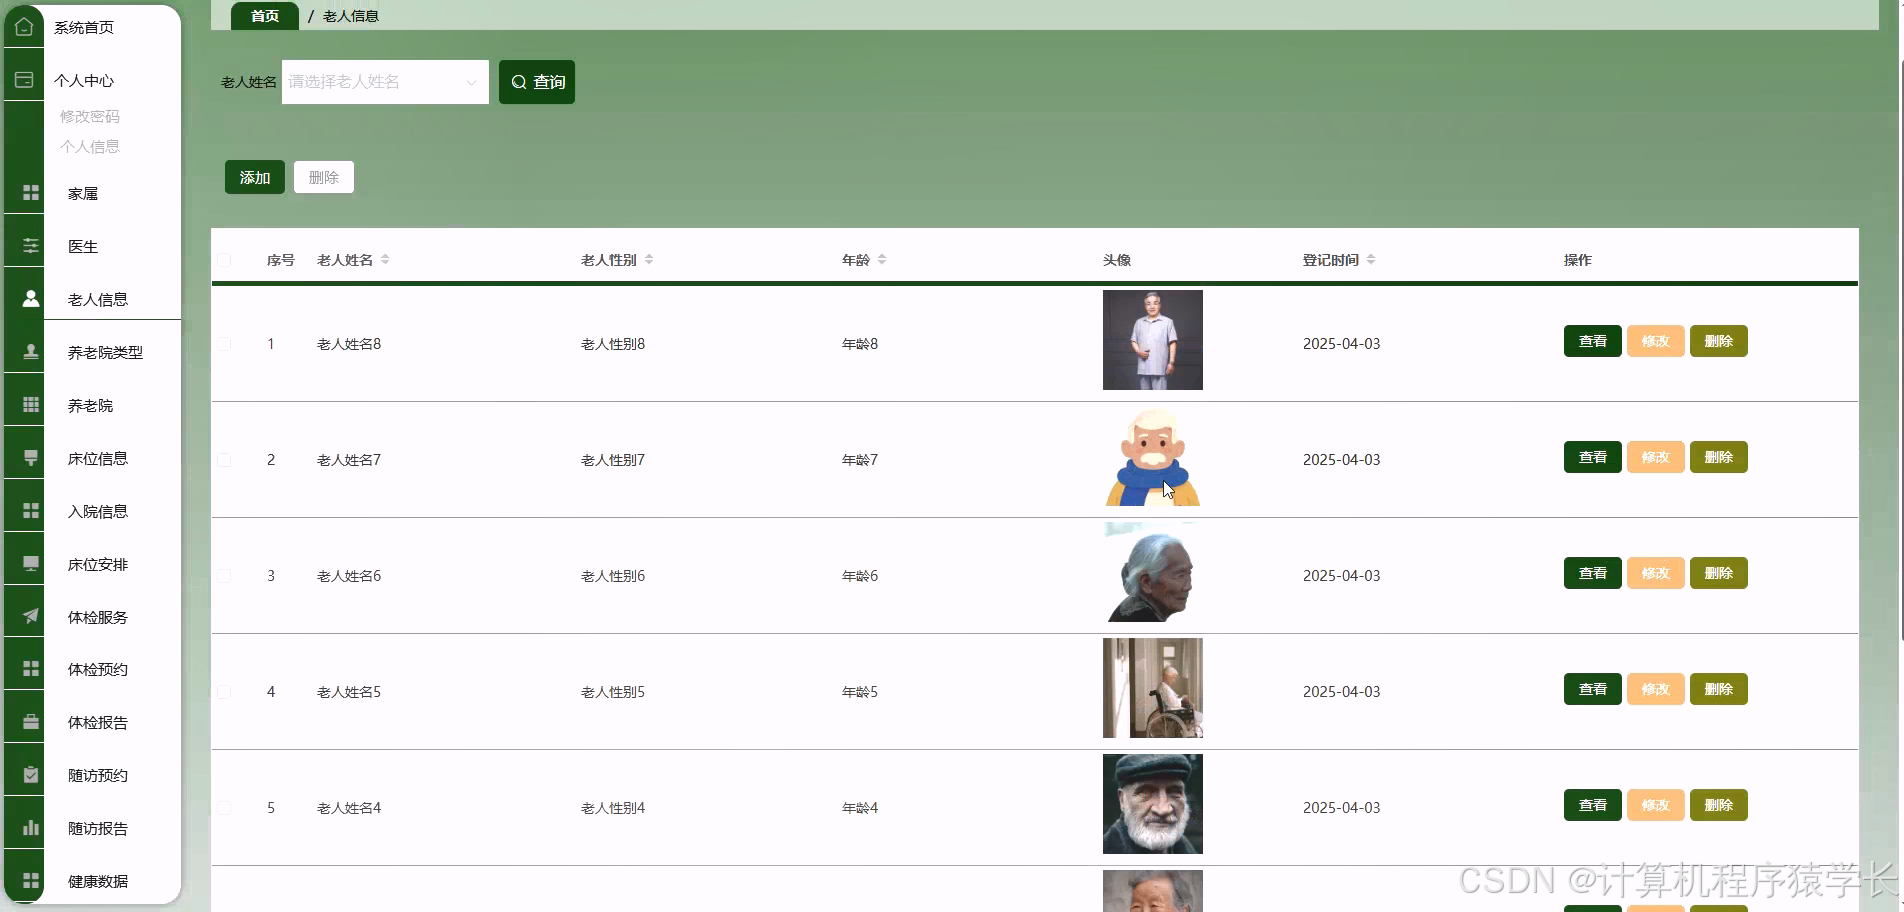Click the person icon beside 老人信息
The width and height of the screenshot is (1904, 912).
31,298
